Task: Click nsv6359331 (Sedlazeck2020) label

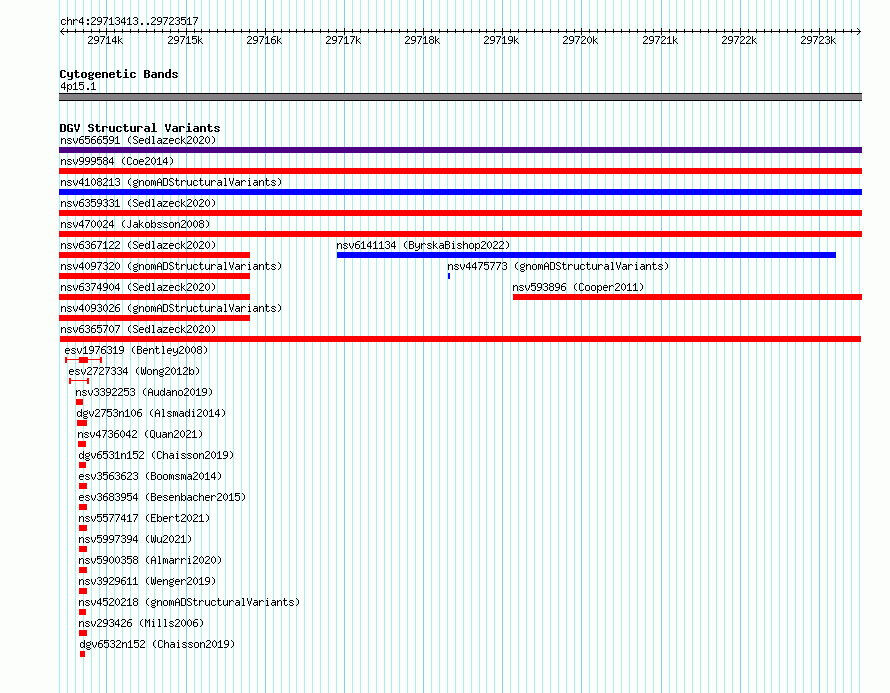Action: point(138,203)
